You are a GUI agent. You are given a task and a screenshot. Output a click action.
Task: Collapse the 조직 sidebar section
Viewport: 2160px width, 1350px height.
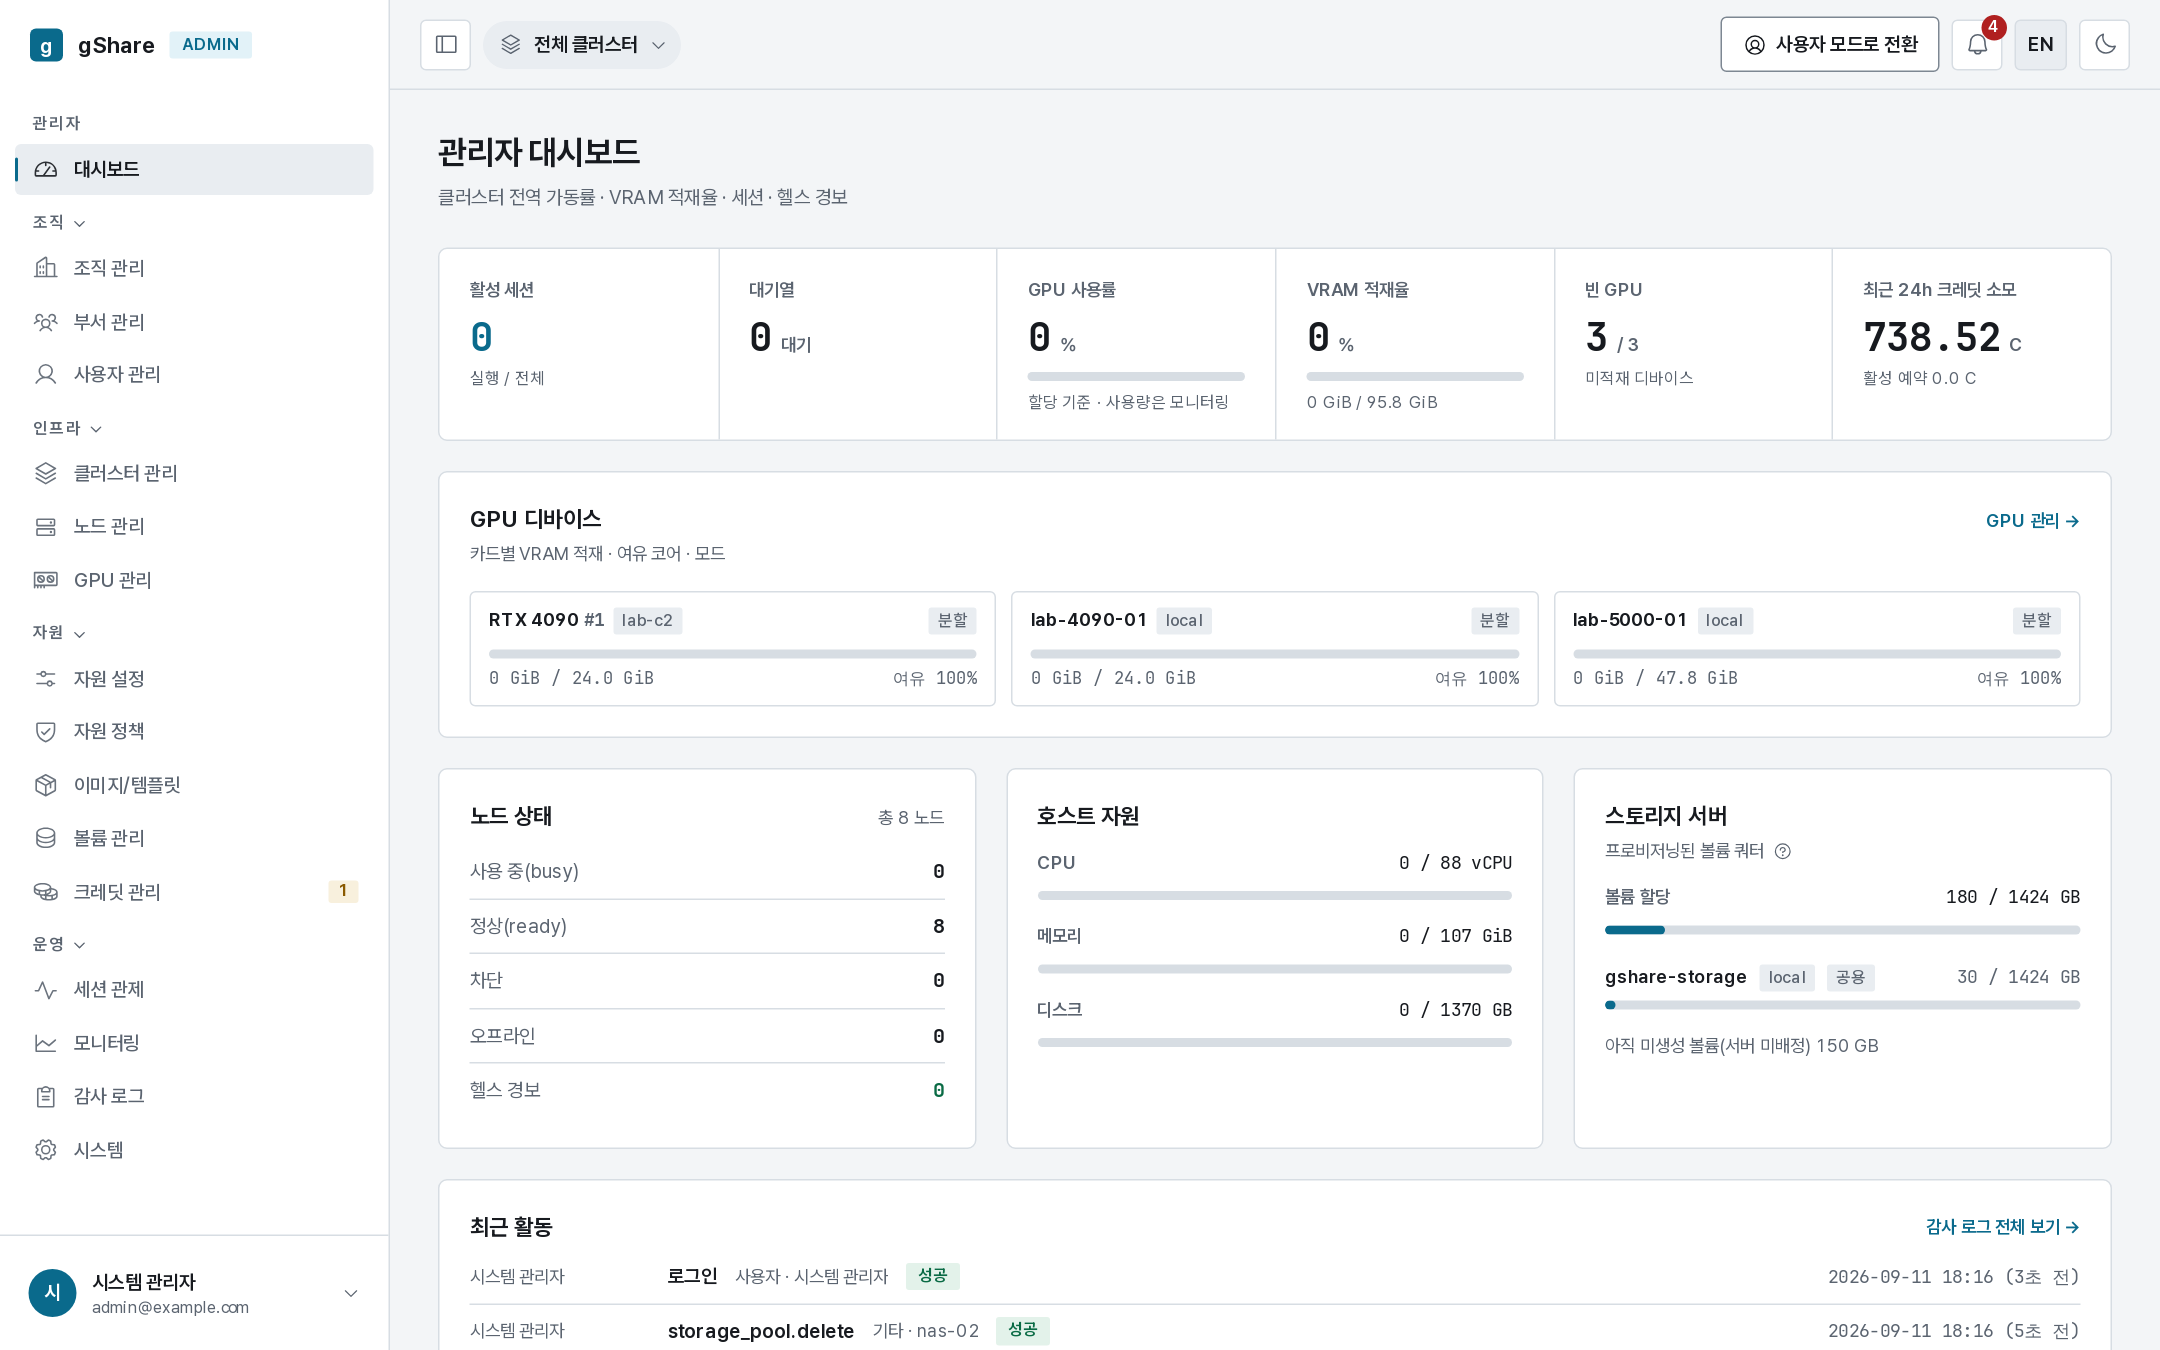[x=59, y=222]
